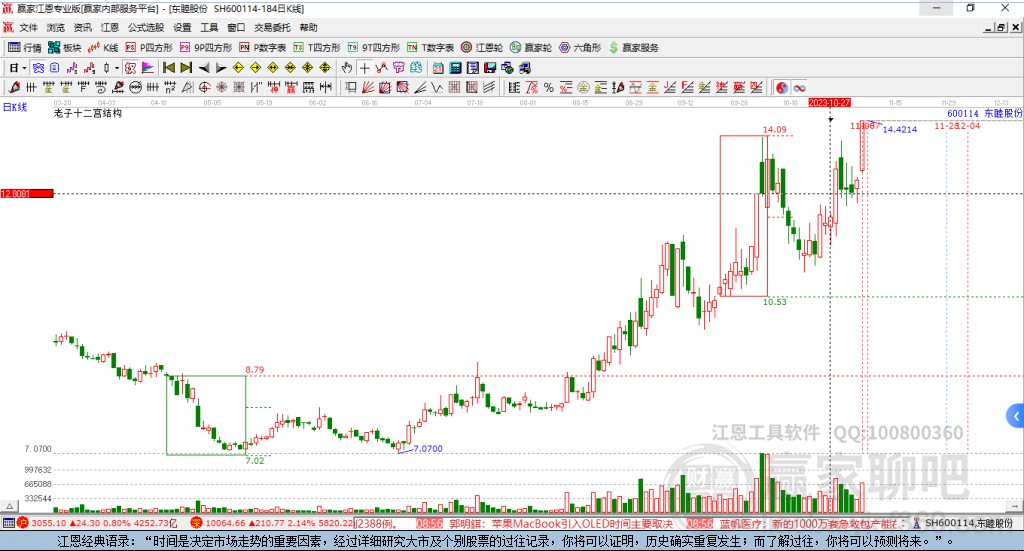Click the red 12.8081 price axis label
The height and width of the screenshot is (551, 1024).
click(27, 194)
